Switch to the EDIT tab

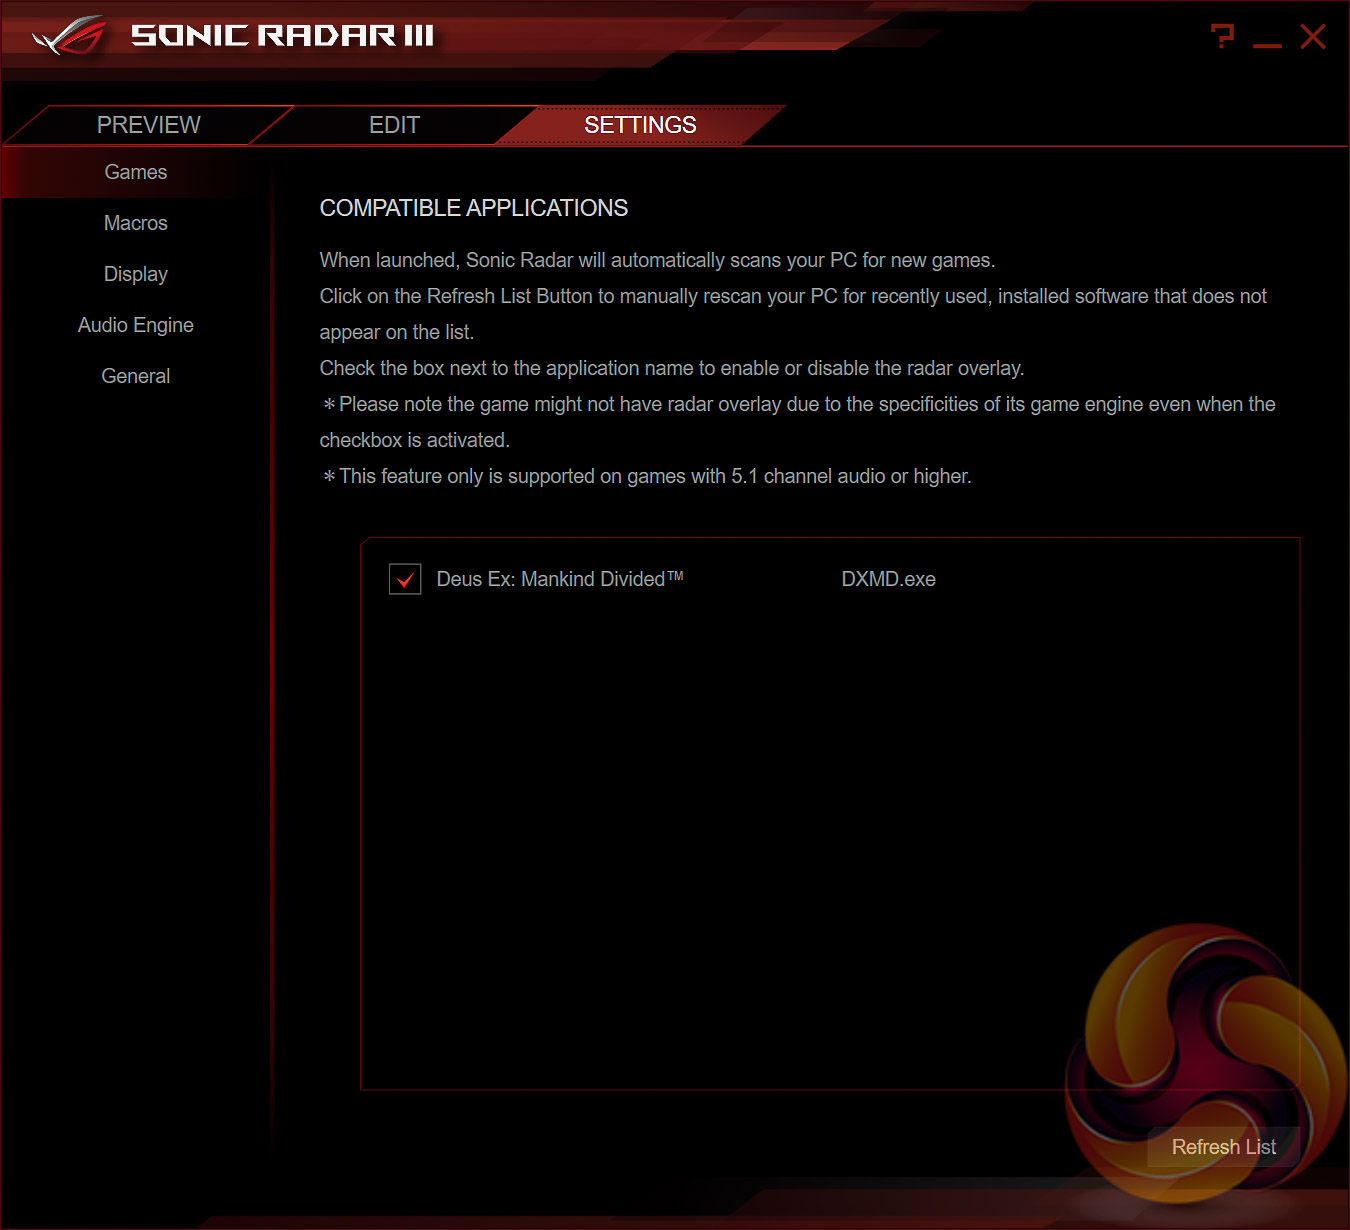394,125
